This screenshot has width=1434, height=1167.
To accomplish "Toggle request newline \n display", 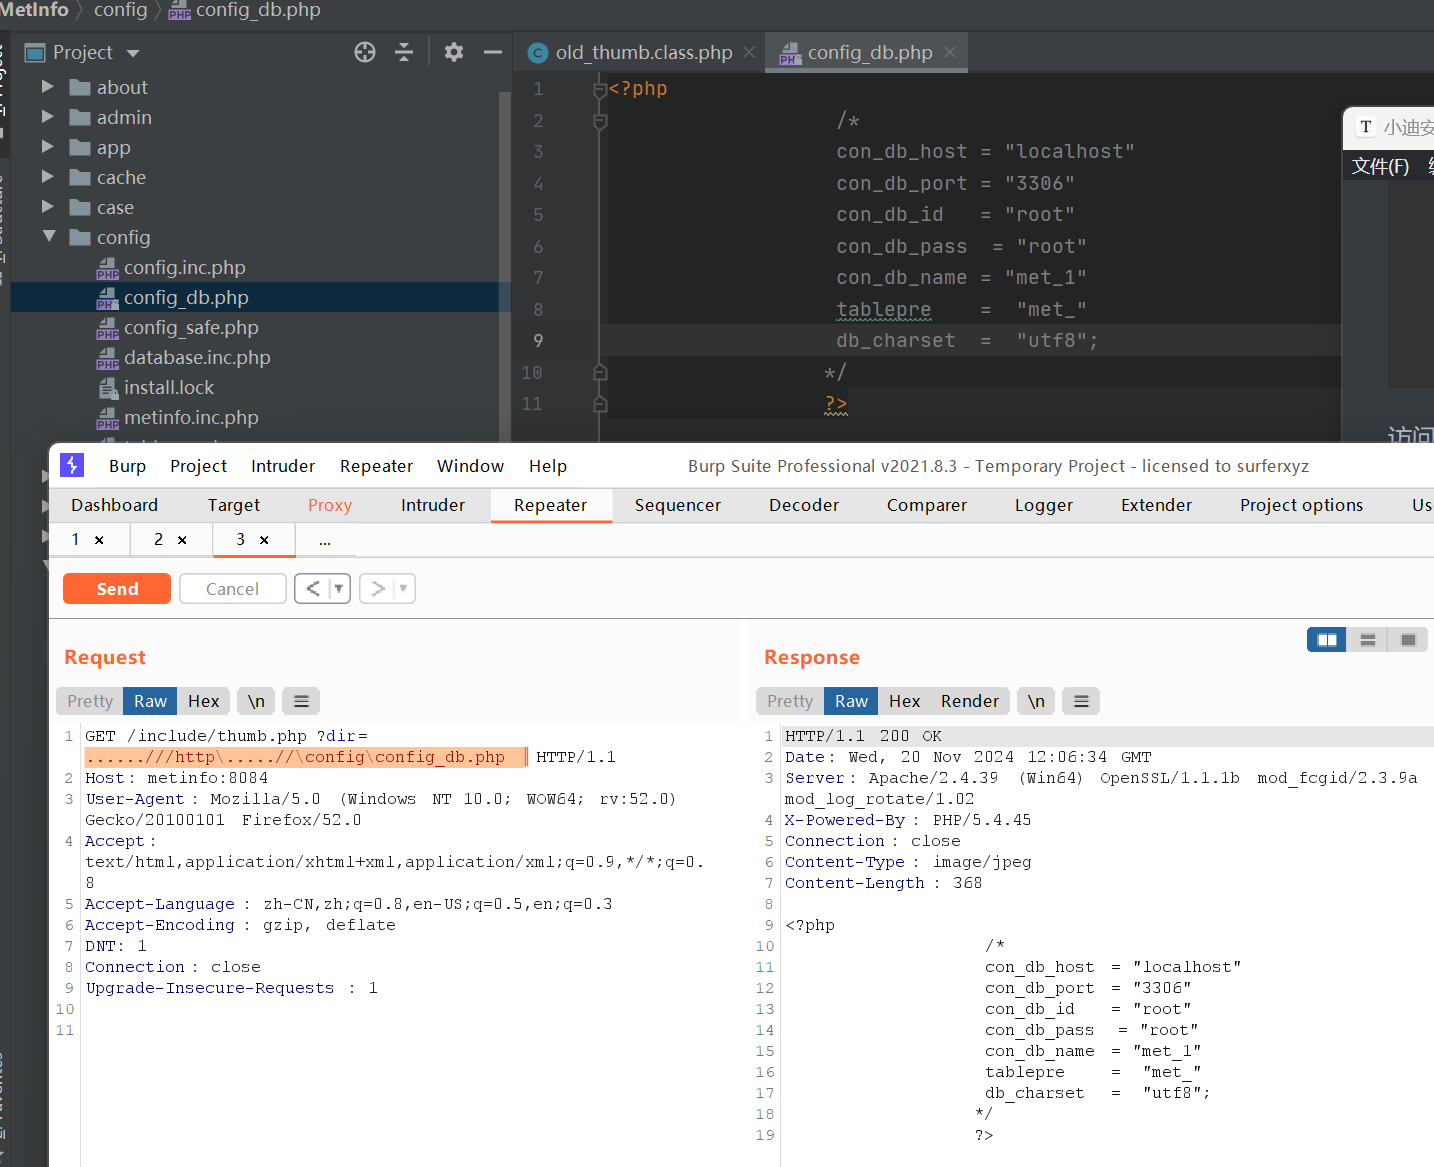I will pos(256,701).
